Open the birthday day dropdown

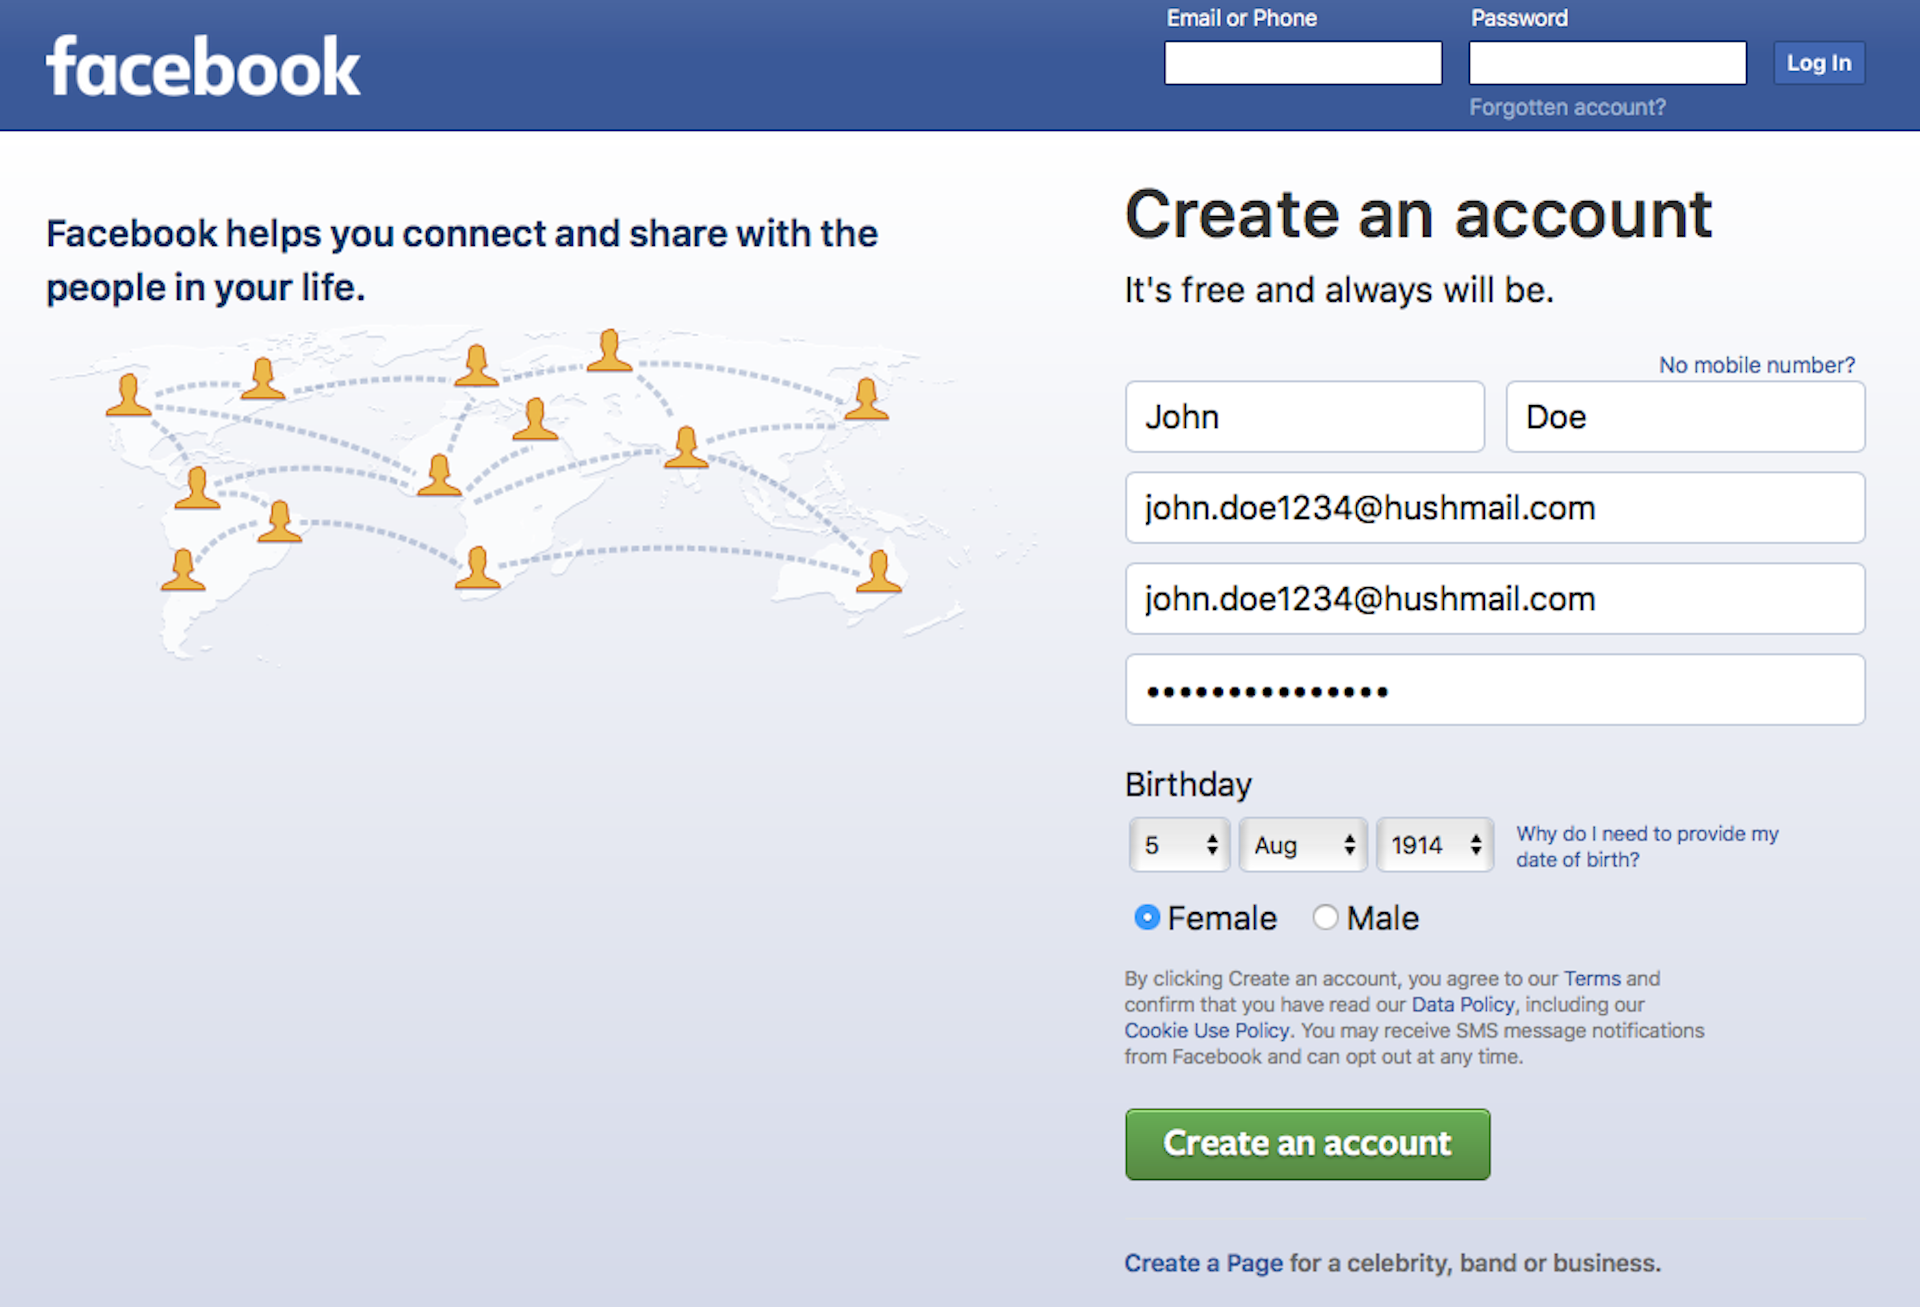tap(1180, 845)
